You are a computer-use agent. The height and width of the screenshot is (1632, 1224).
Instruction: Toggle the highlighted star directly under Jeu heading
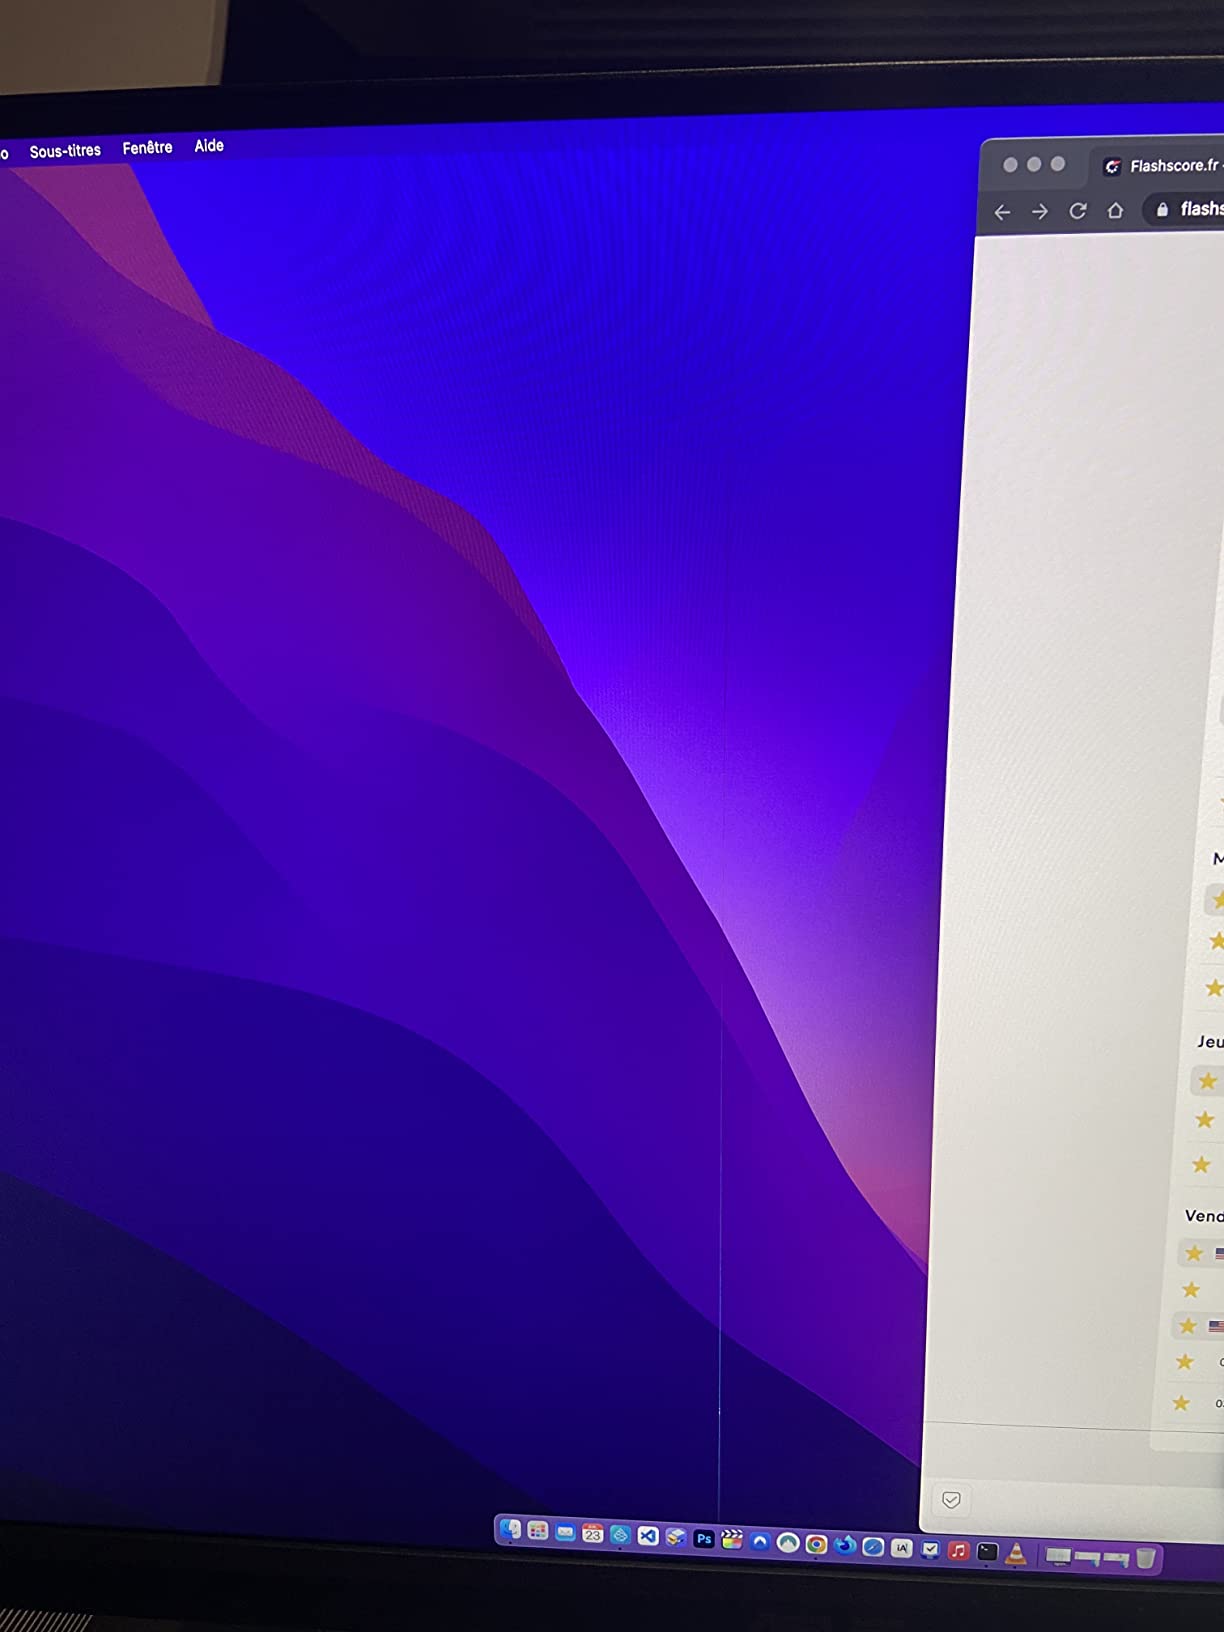(x=1207, y=1081)
